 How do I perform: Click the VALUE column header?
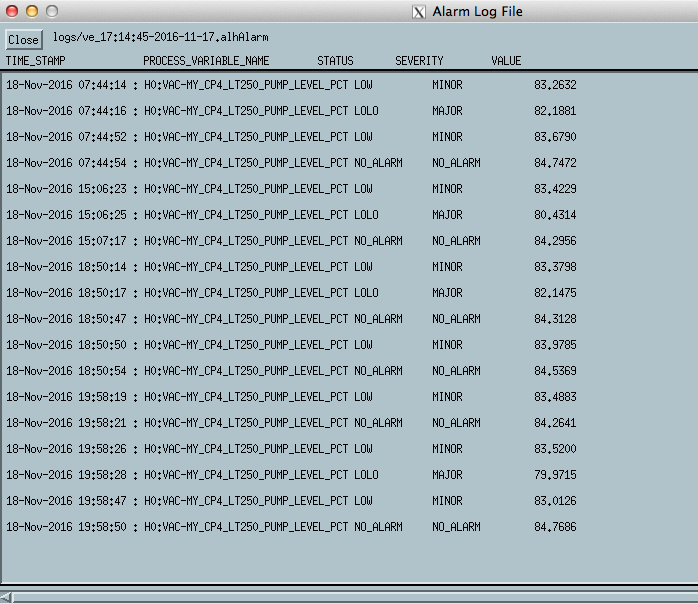[x=506, y=61]
